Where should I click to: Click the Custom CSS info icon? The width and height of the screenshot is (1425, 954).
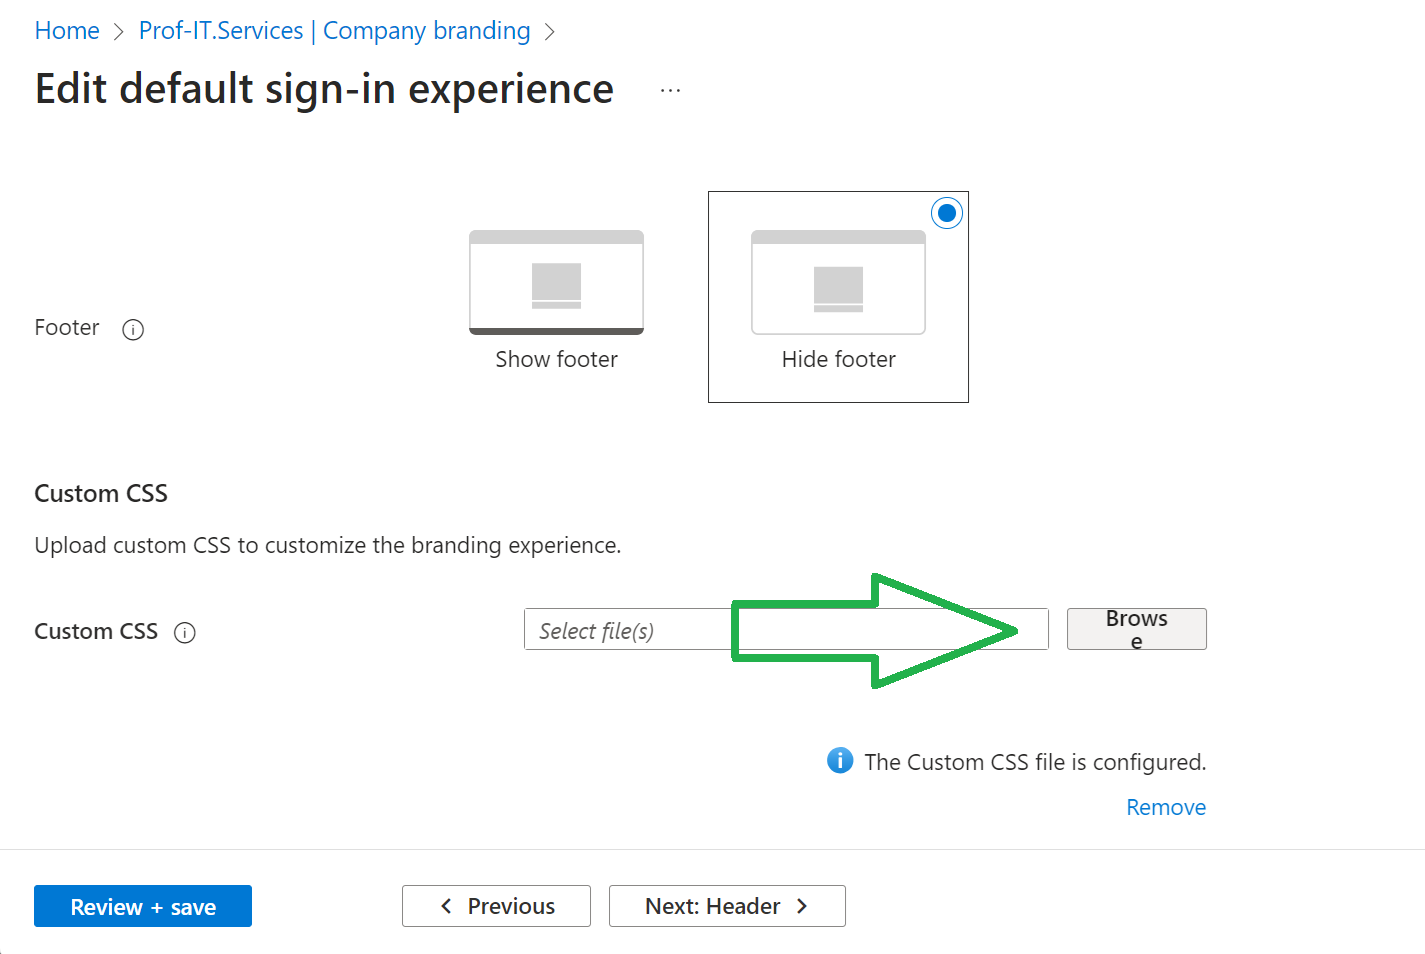(x=185, y=632)
